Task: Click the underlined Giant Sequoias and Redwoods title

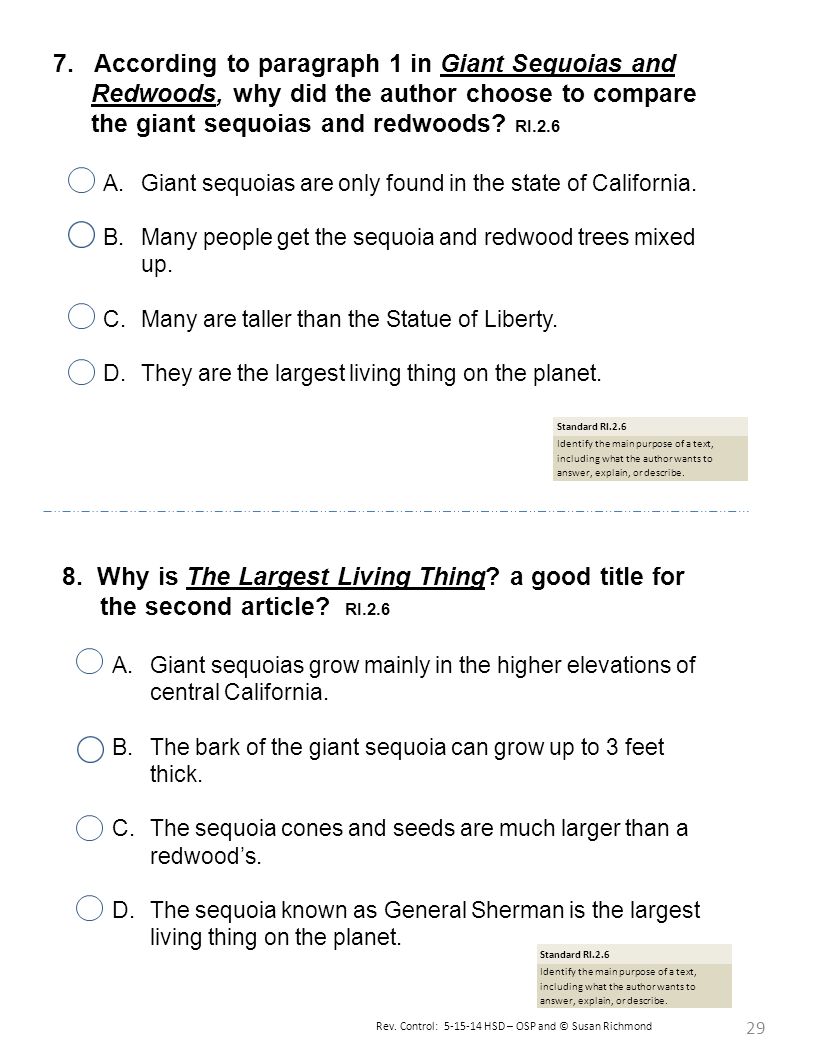Action: coord(384,78)
